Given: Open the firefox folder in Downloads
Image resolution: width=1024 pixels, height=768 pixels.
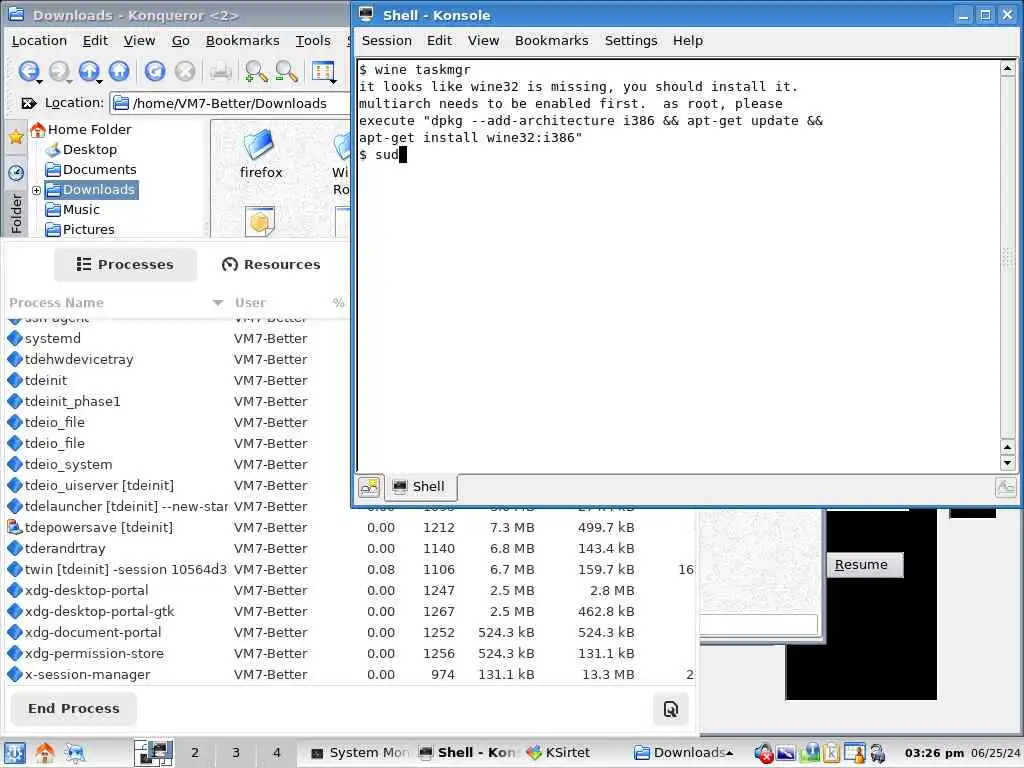Looking at the screenshot, I should [261, 154].
